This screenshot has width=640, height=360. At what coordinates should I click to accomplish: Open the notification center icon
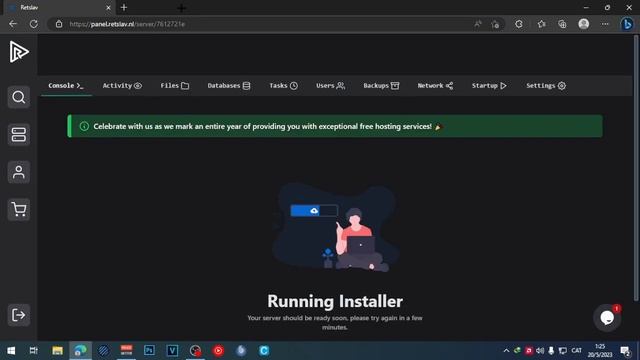click(x=625, y=351)
